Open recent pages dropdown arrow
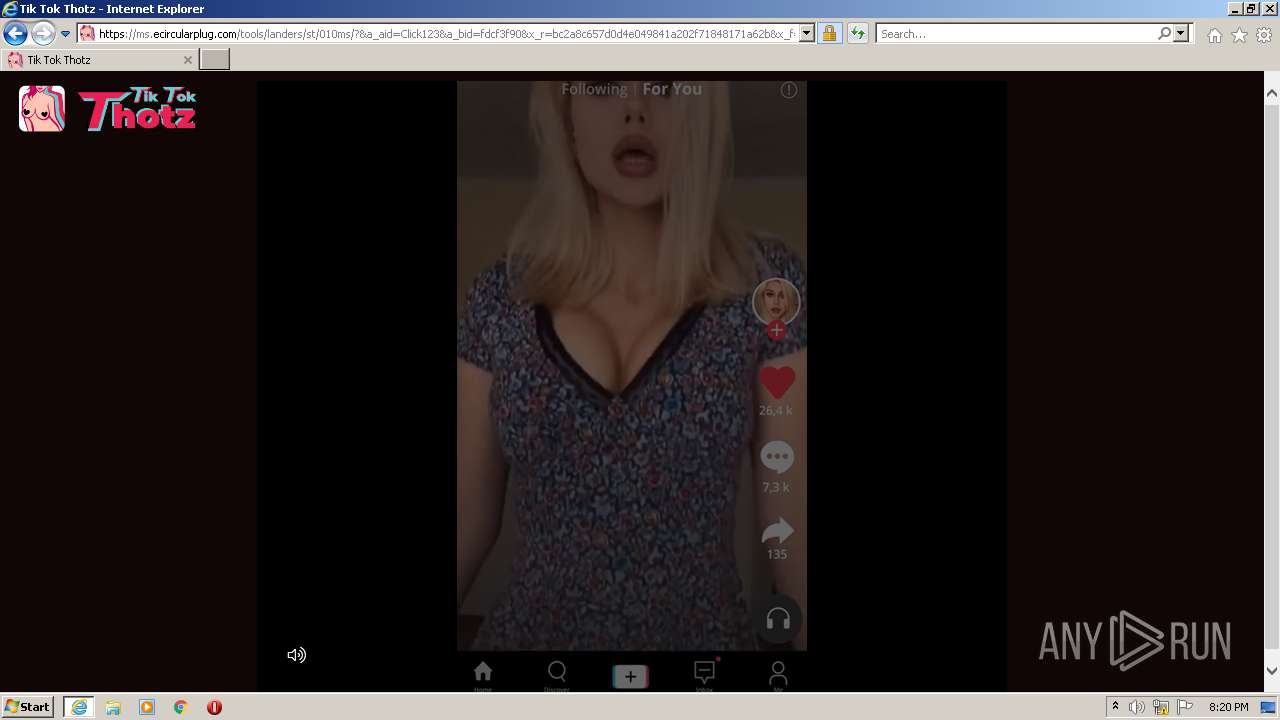 [65, 34]
